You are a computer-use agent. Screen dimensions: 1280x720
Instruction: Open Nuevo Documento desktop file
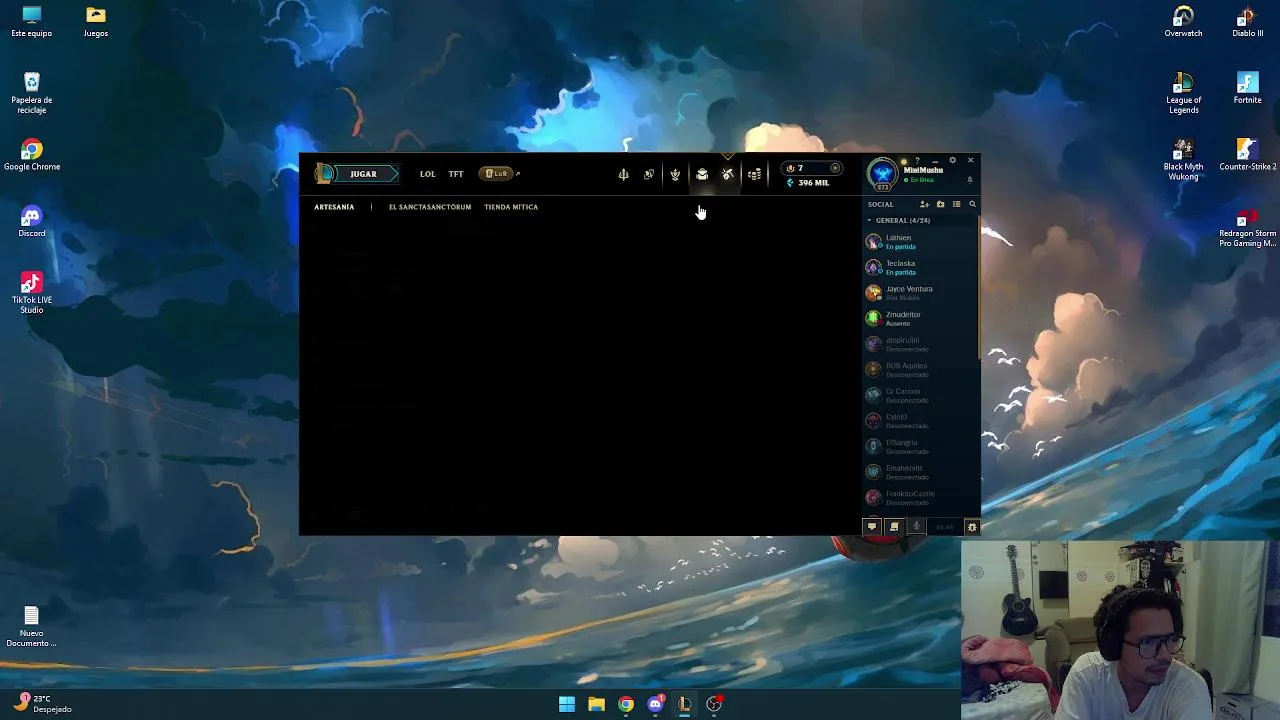(31, 627)
